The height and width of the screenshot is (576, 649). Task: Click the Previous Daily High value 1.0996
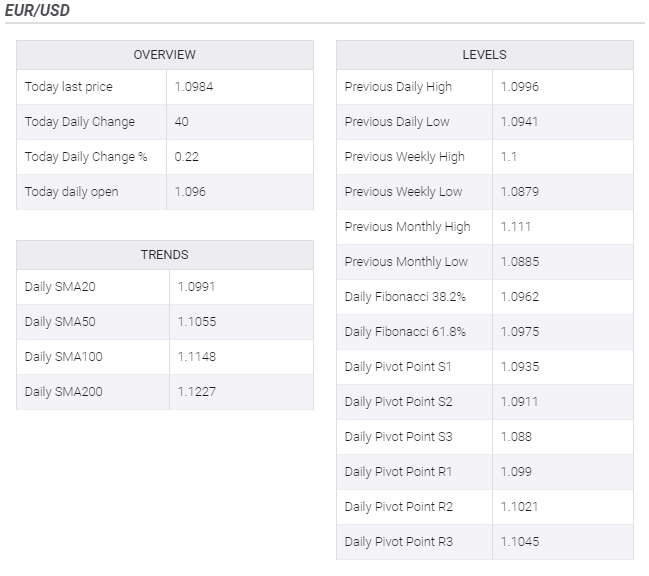[x=519, y=87]
